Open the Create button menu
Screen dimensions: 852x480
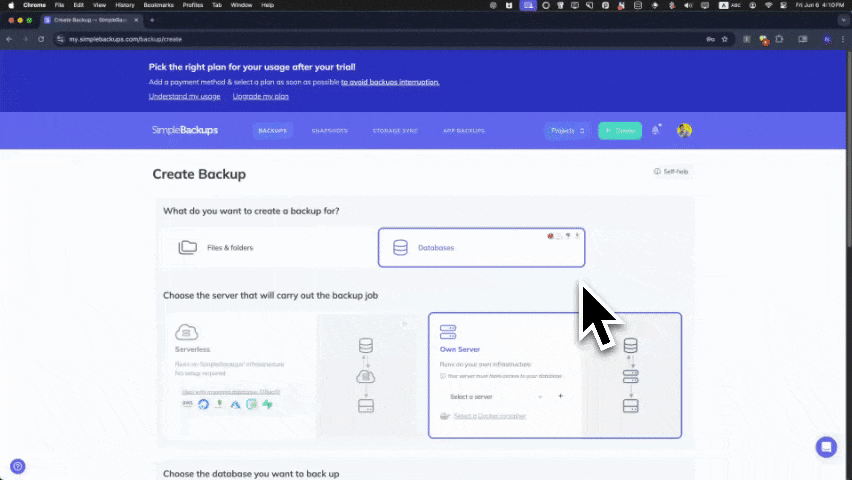620,130
